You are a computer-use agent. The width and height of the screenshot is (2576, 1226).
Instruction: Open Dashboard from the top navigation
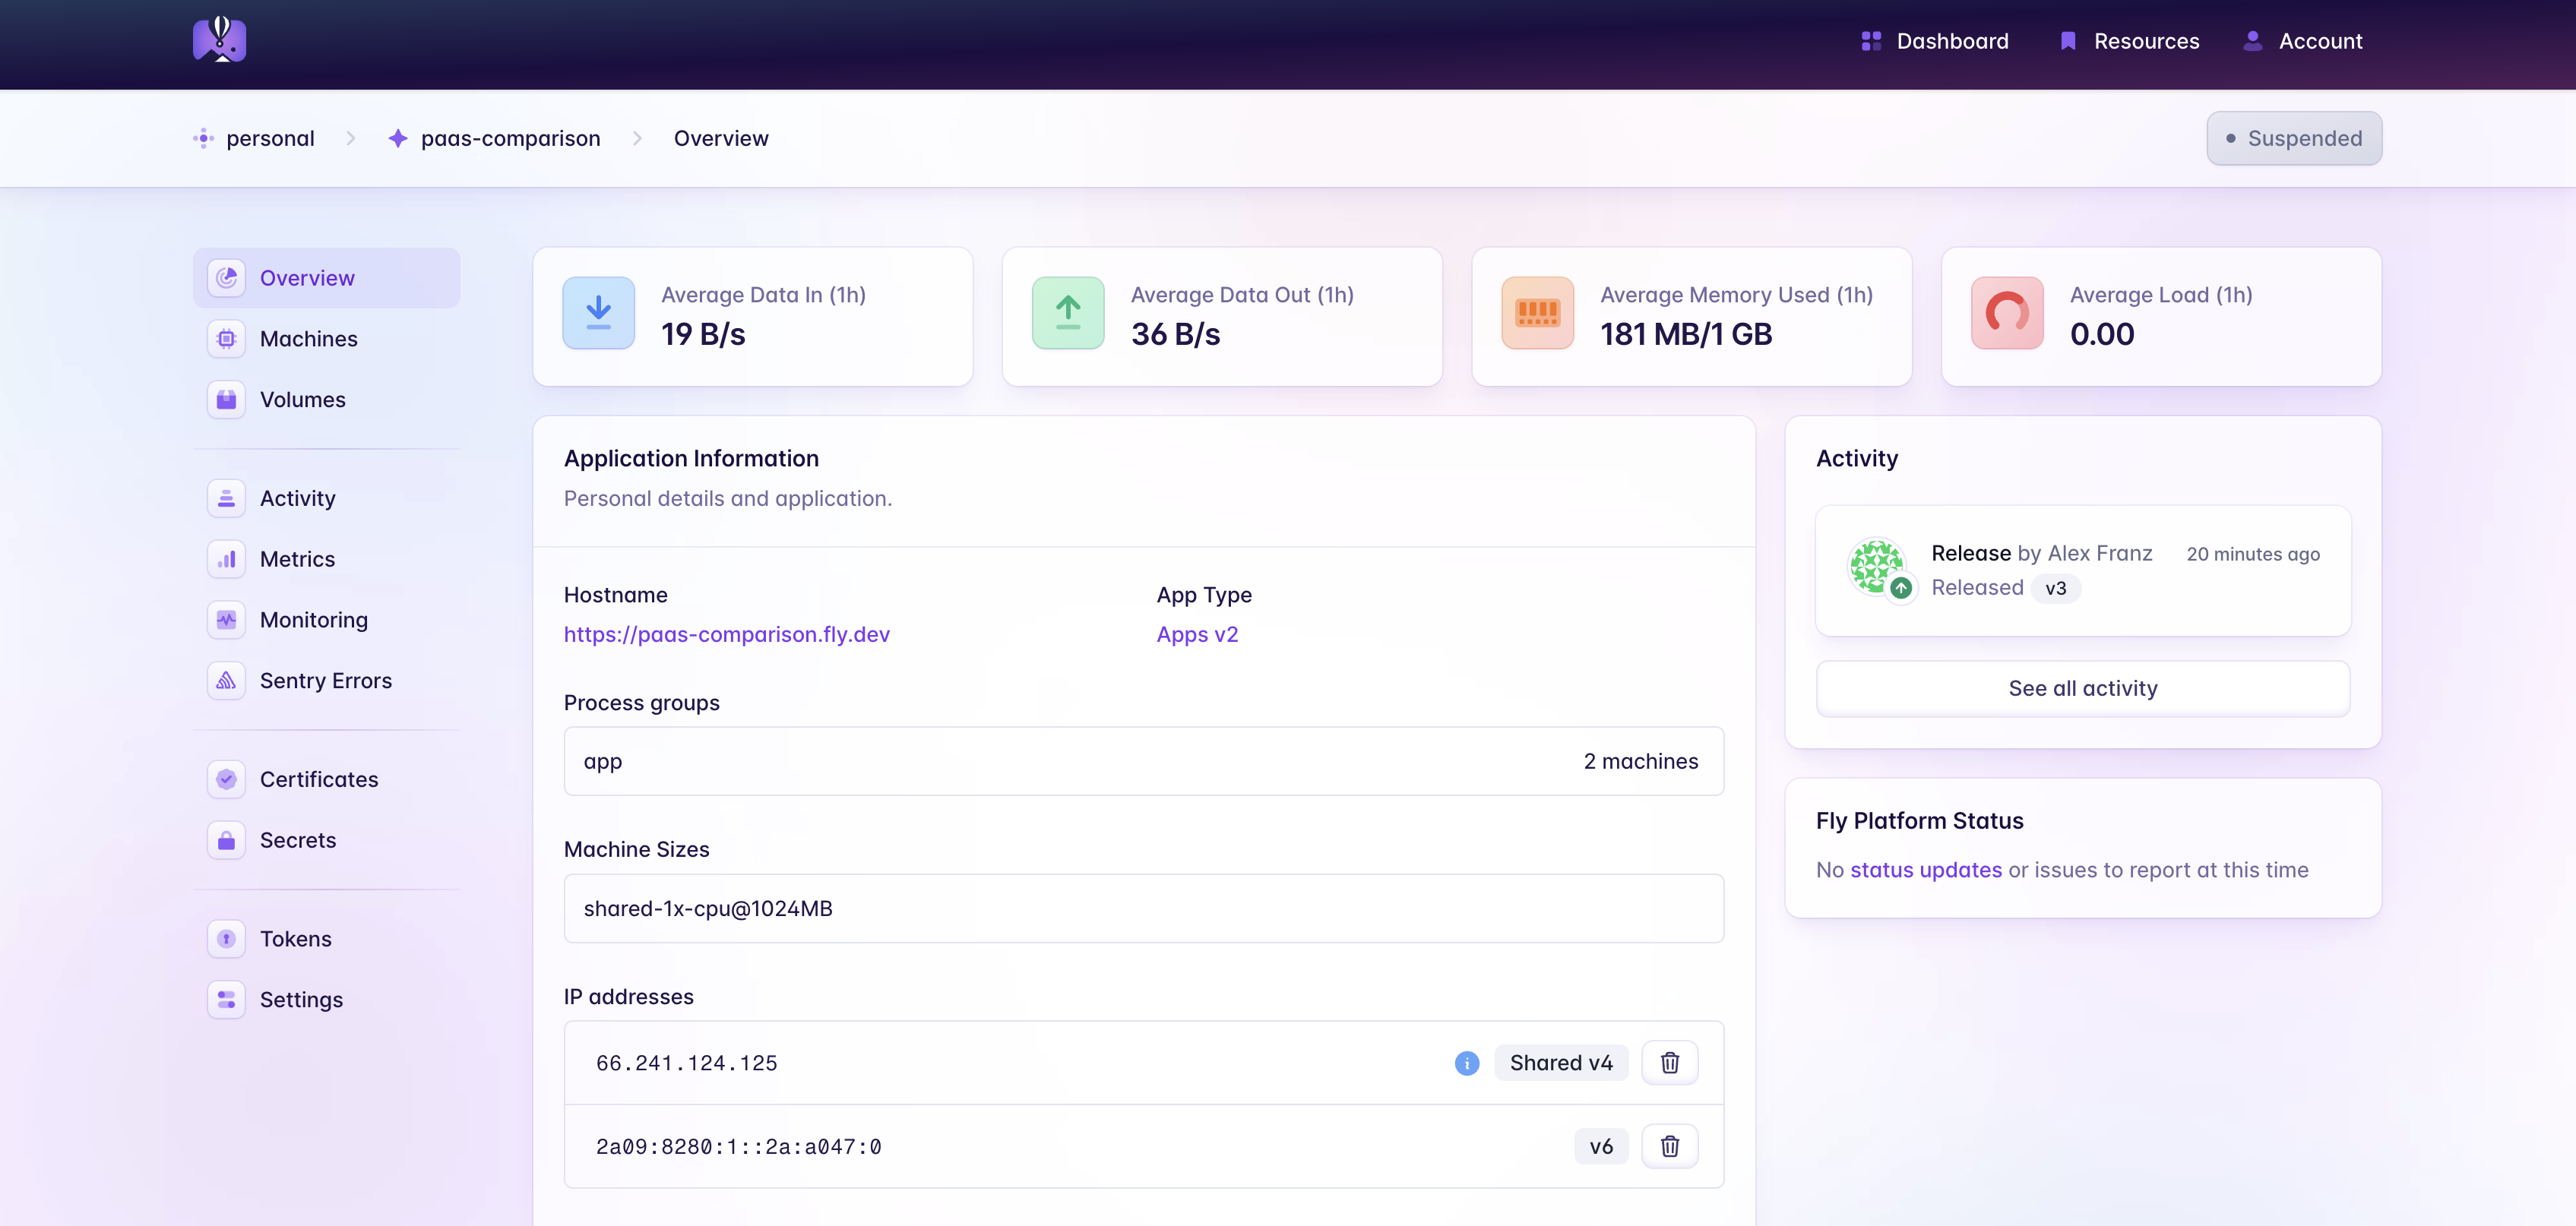tap(1952, 41)
